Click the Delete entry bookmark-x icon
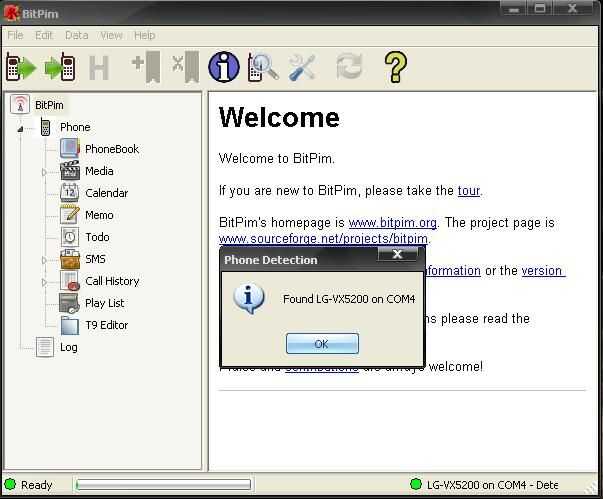This screenshot has width=603, height=499. click(x=186, y=68)
